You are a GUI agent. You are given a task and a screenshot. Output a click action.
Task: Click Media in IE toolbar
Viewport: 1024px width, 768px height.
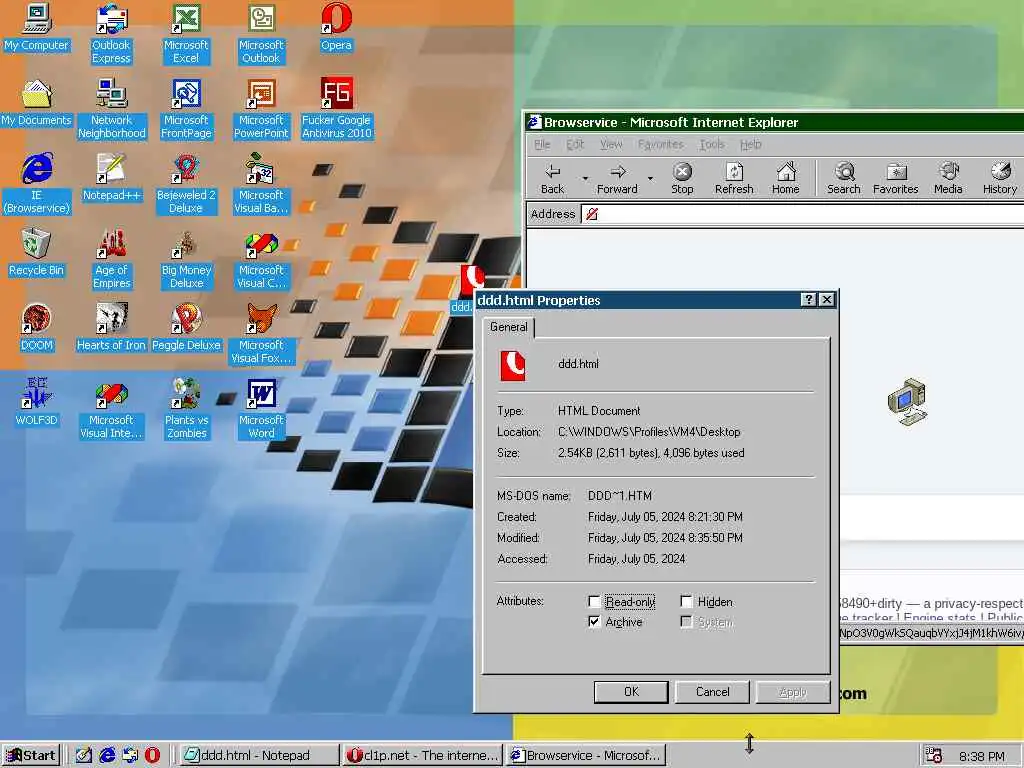(x=948, y=178)
